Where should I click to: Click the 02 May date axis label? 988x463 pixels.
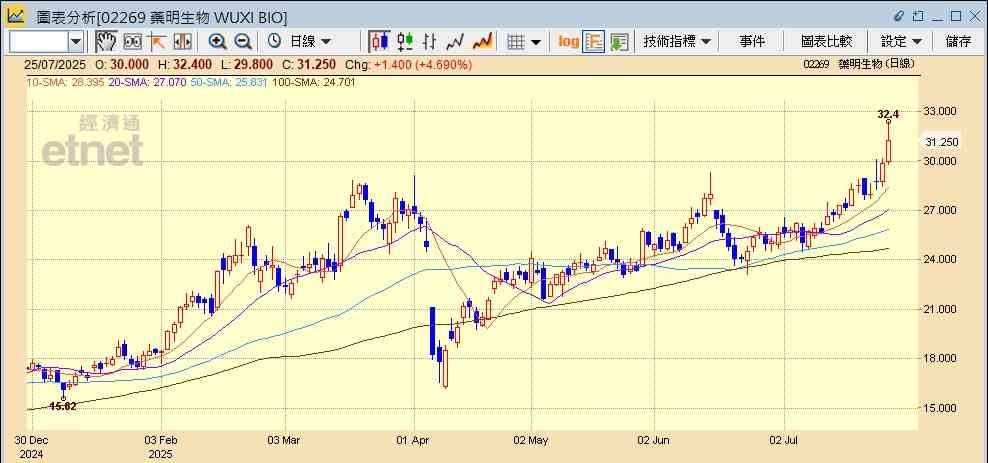[x=531, y=440]
